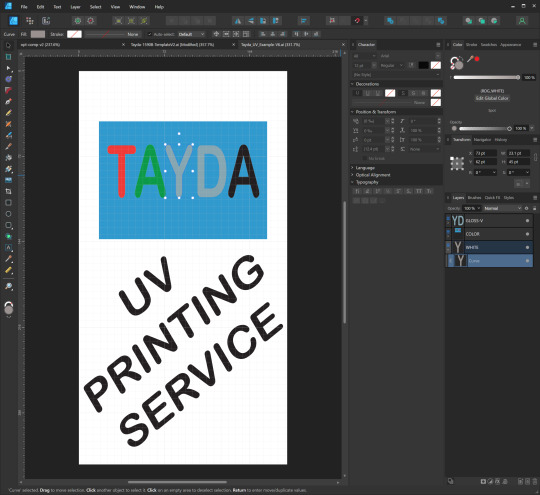Image resolution: width=540 pixels, height=495 pixels.
Task: Switch to the Appearance tab
Action: tap(510, 45)
